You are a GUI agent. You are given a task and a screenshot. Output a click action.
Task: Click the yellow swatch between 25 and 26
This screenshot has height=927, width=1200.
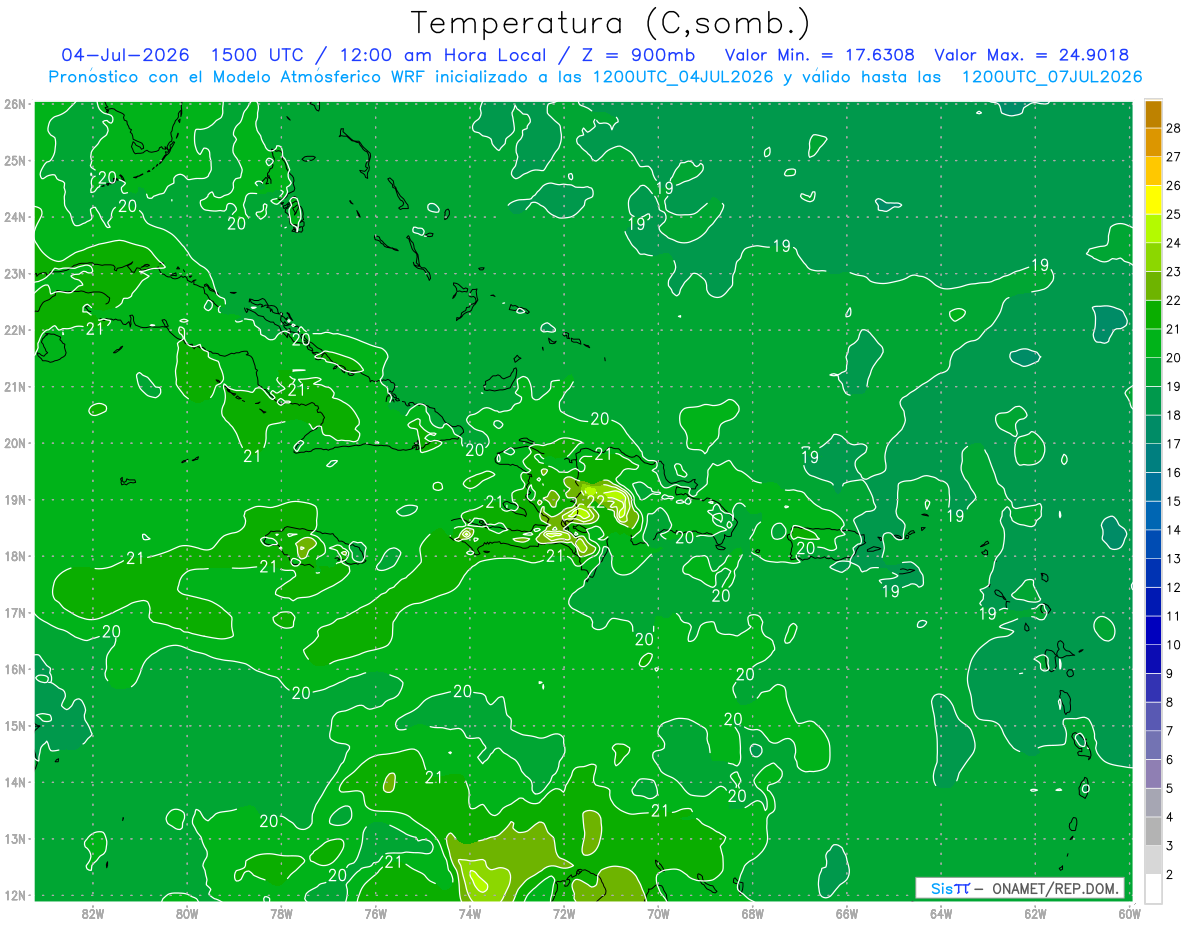click(1153, 200)
